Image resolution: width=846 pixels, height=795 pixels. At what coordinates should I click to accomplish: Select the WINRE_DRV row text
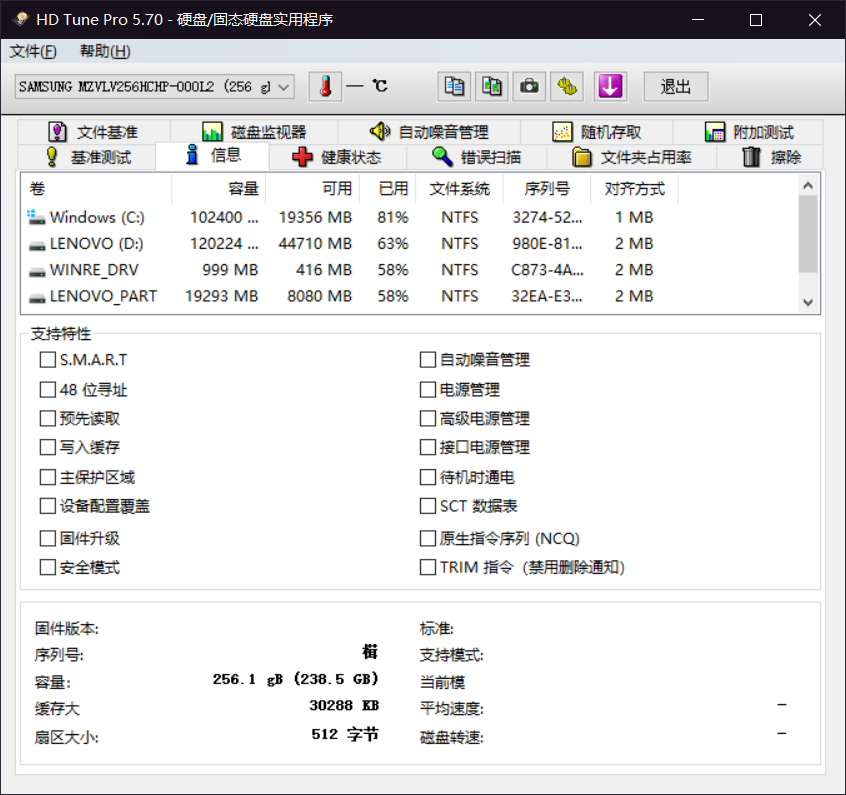click(94, 269)
